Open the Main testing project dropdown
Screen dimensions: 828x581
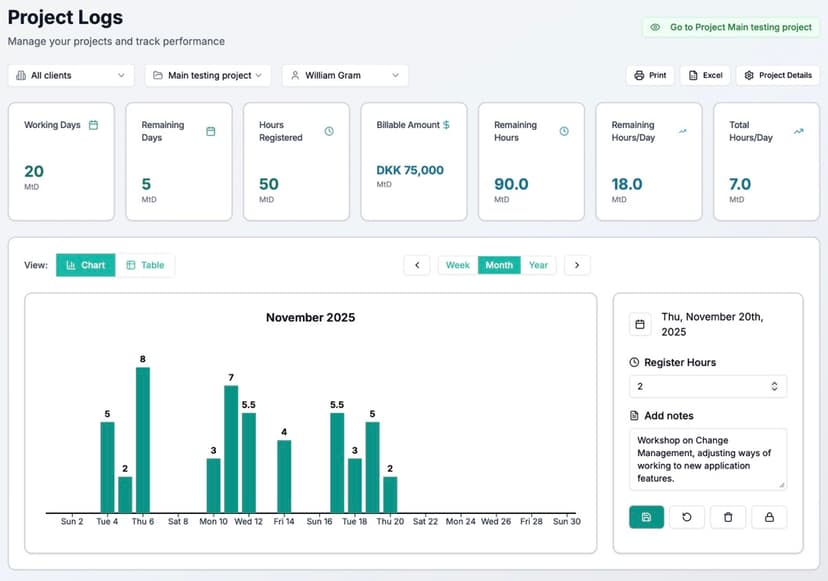coord(207,75)
